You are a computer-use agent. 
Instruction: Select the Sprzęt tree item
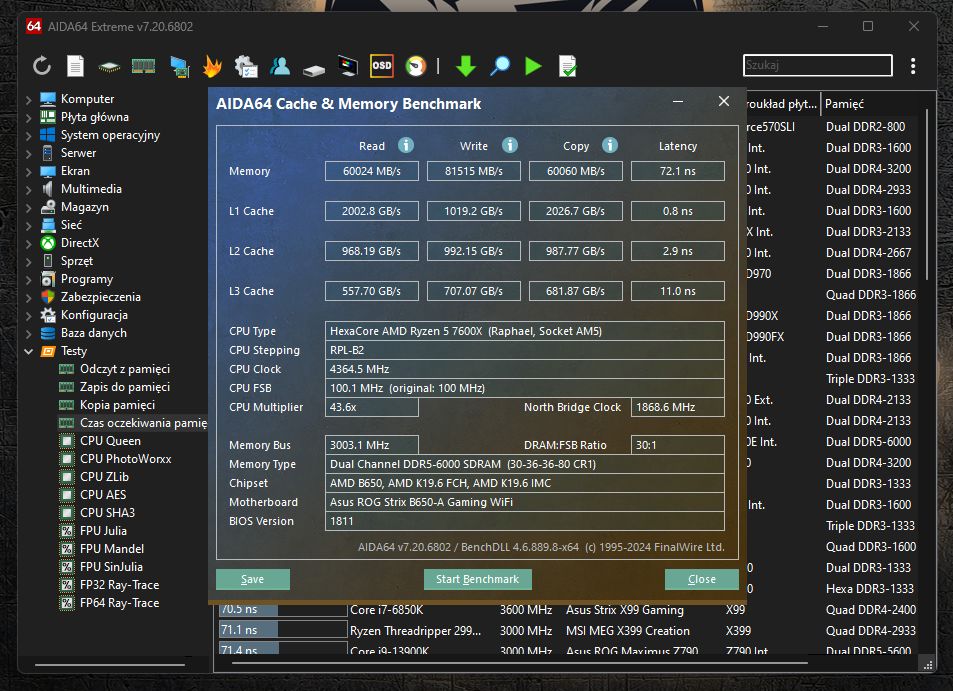tap(77, 261)
